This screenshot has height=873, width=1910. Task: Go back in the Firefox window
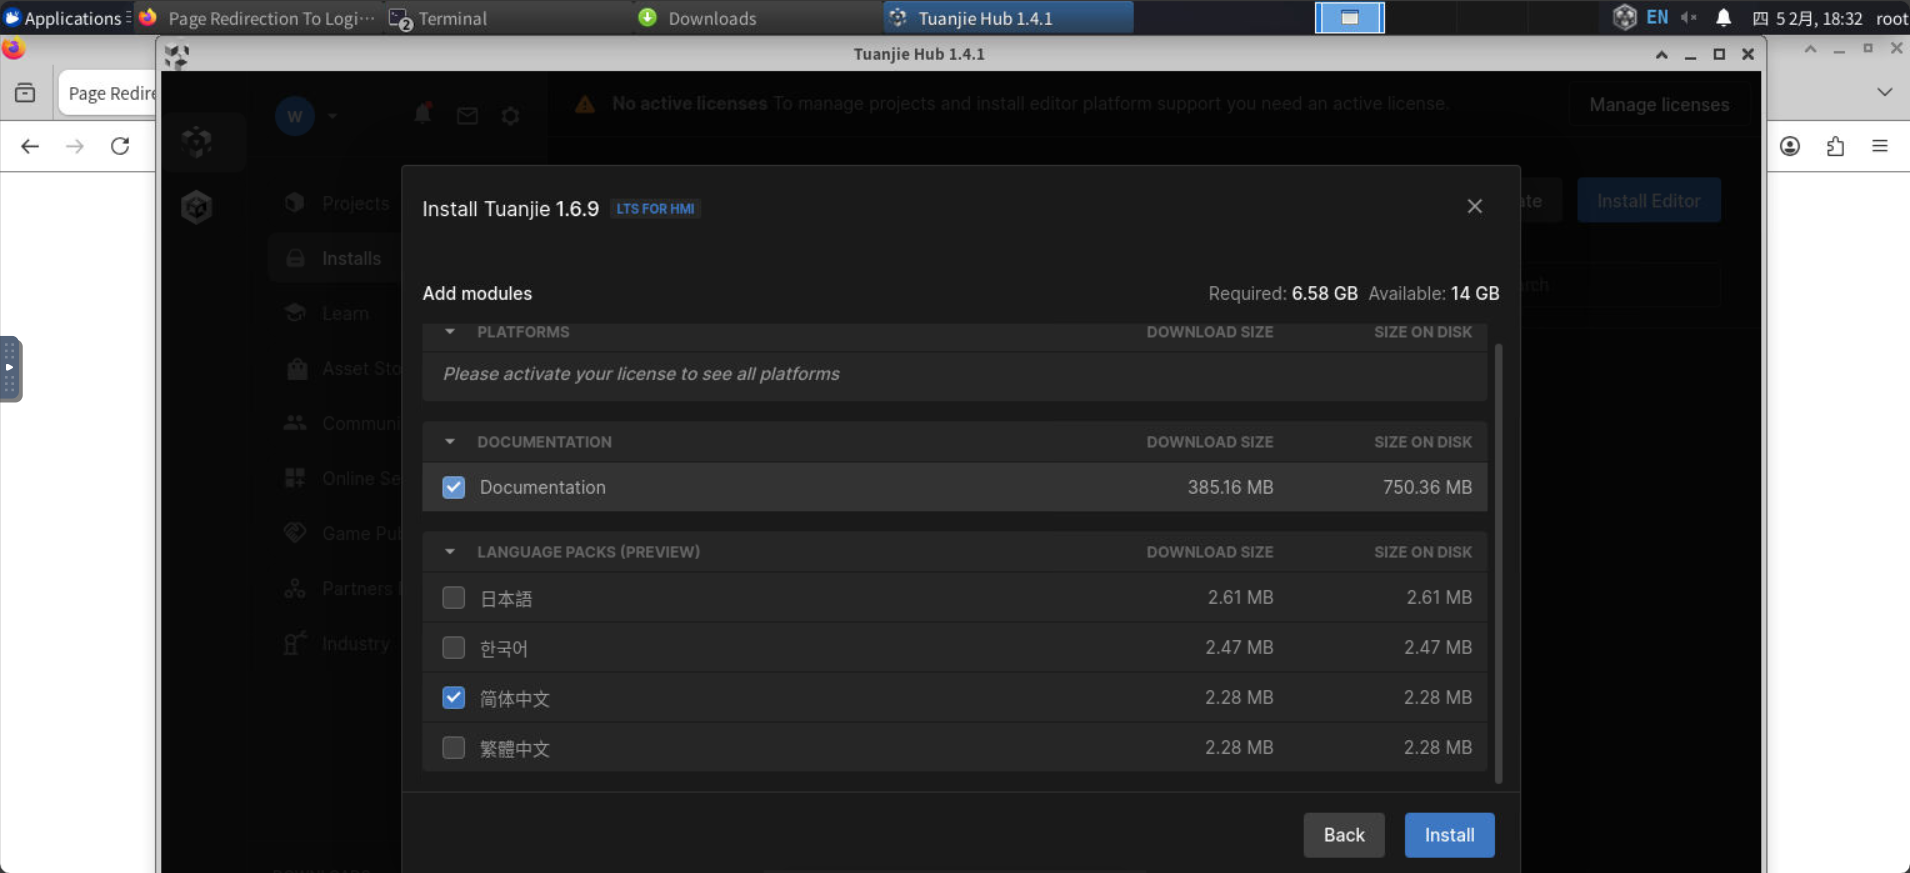point(30,146)
